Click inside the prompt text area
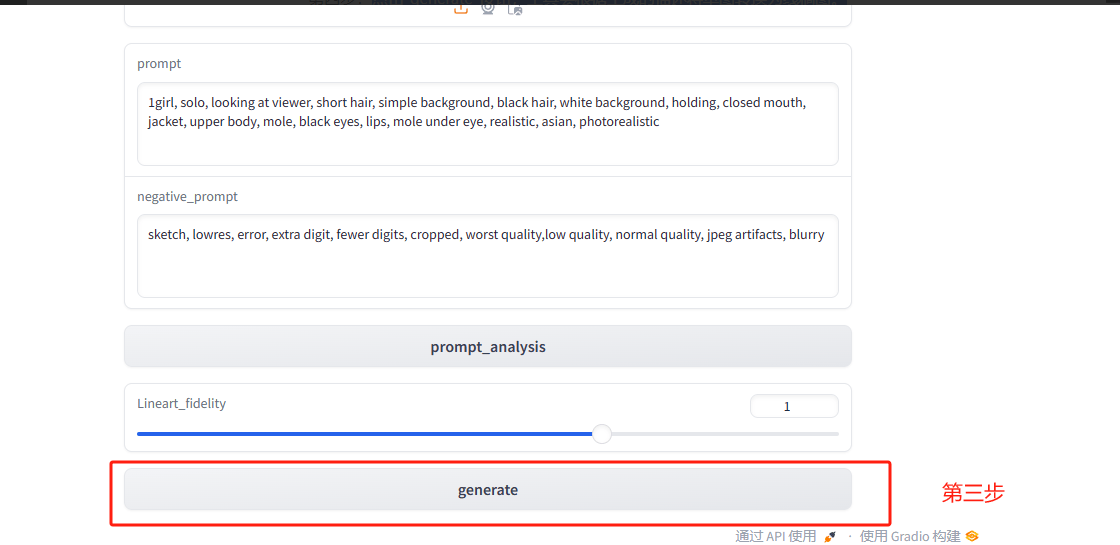This screenshot has width=1120, height=545. tap(488, 145)
